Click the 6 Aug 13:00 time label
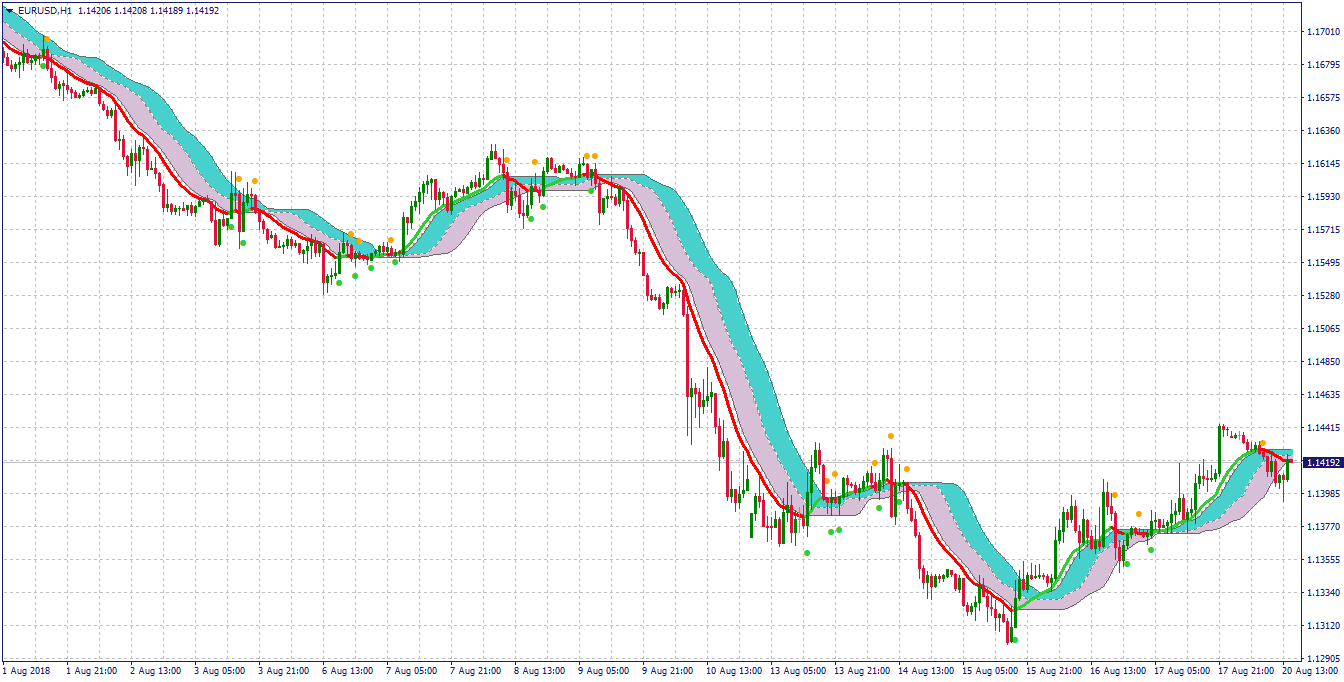This screenshot has height=682, width=1344. pos(347,671)
